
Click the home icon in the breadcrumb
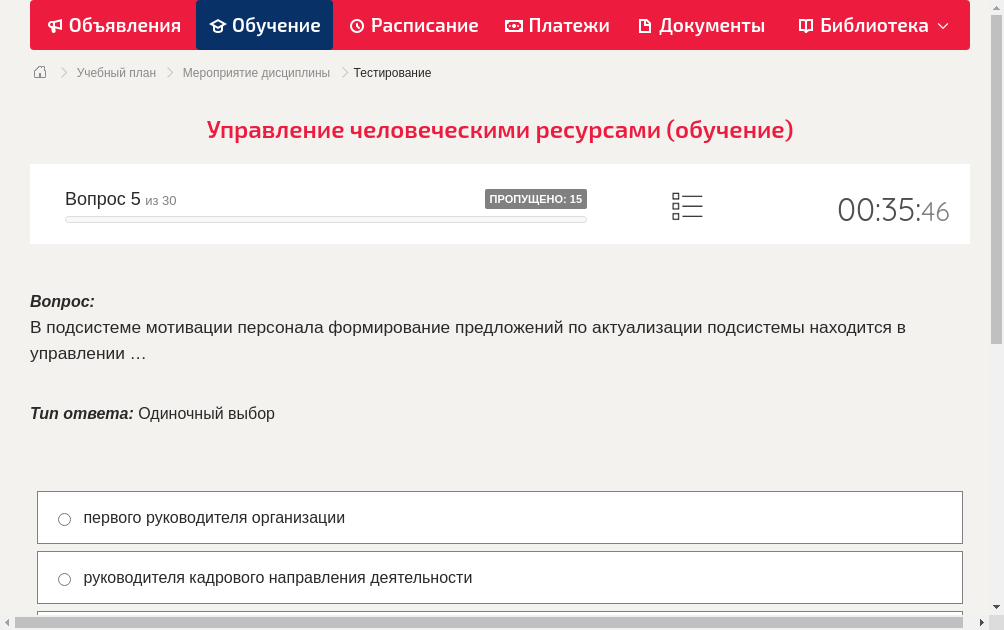pos(39,72)
